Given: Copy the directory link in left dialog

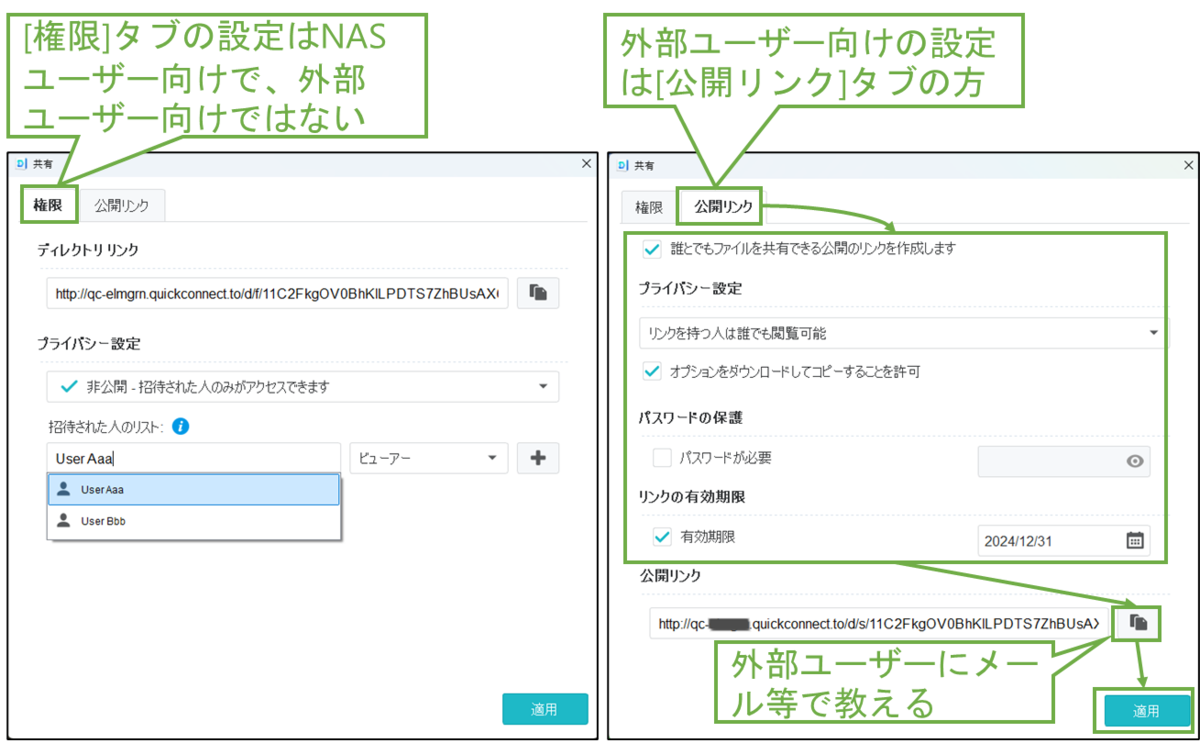Looking at the screenshot, I should [538, 293].
